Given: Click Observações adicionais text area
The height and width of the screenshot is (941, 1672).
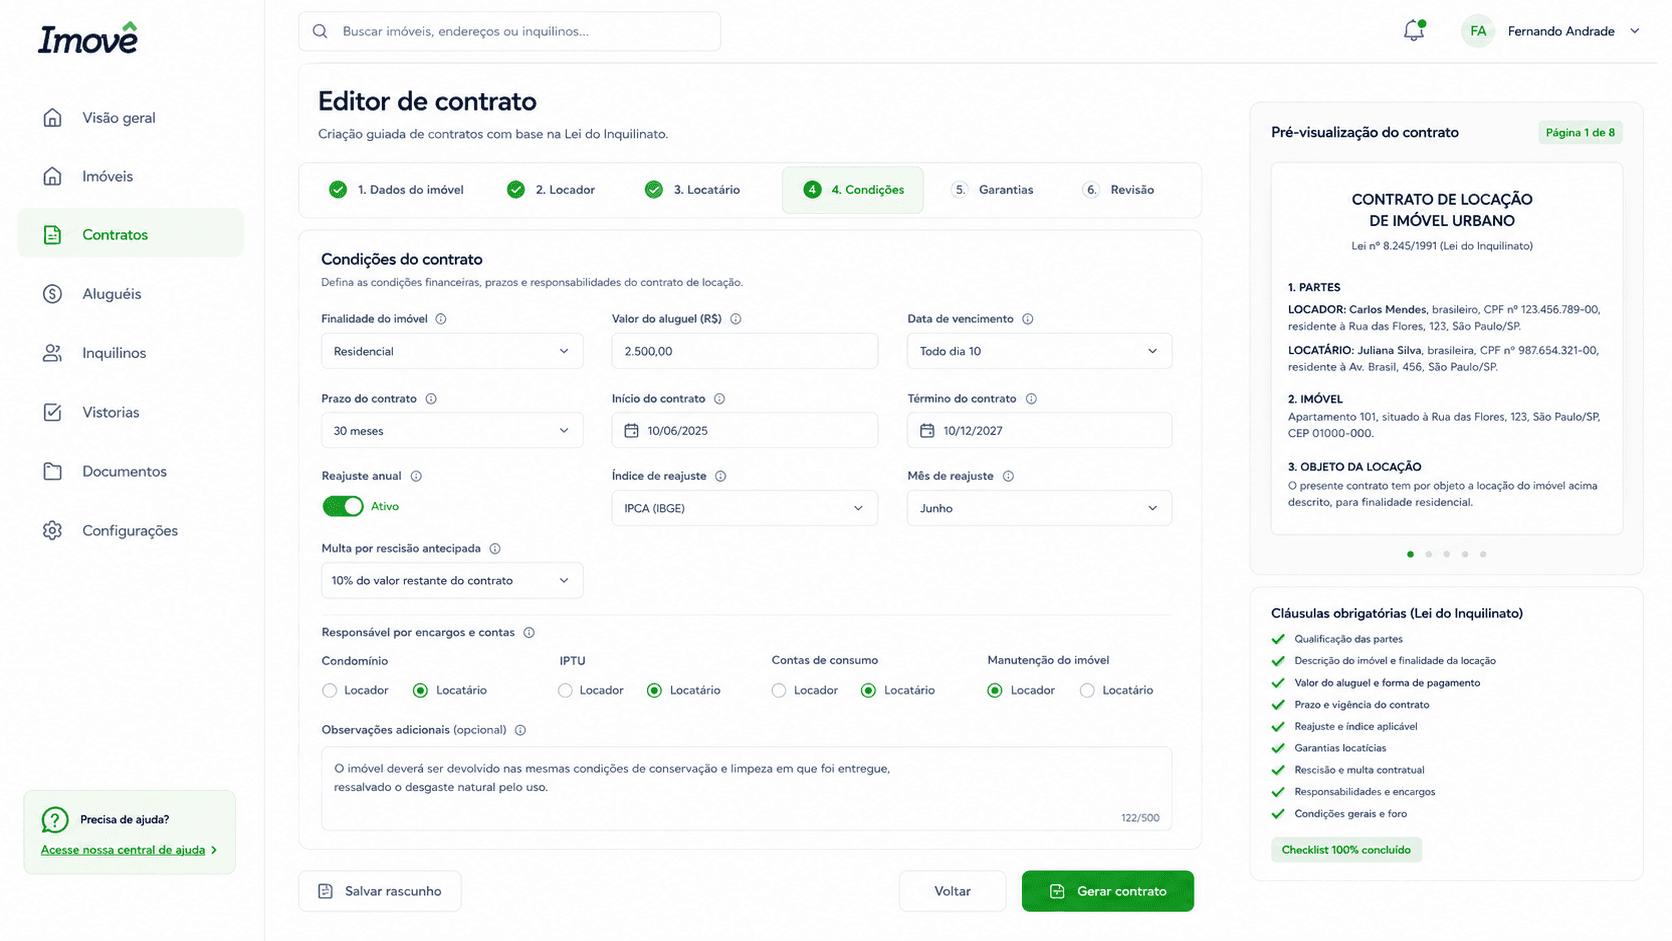Looking at the screenshot, I should (746, 789).
